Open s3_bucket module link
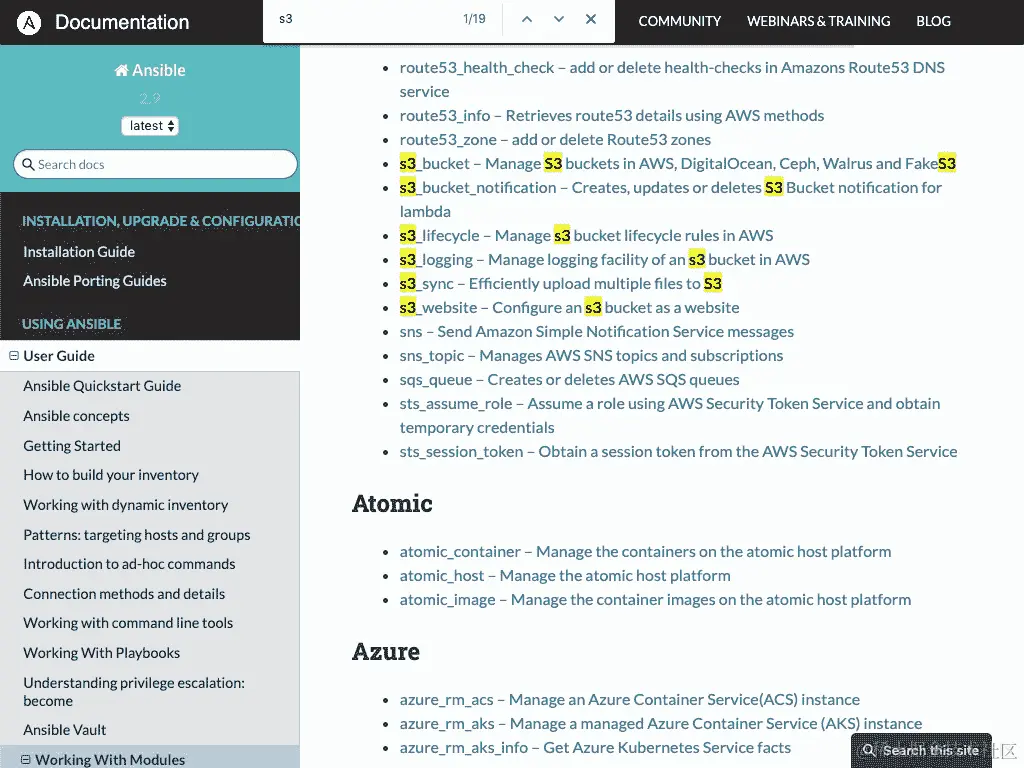The height and width of the screenshot is (768, 1024). (678, 163)
